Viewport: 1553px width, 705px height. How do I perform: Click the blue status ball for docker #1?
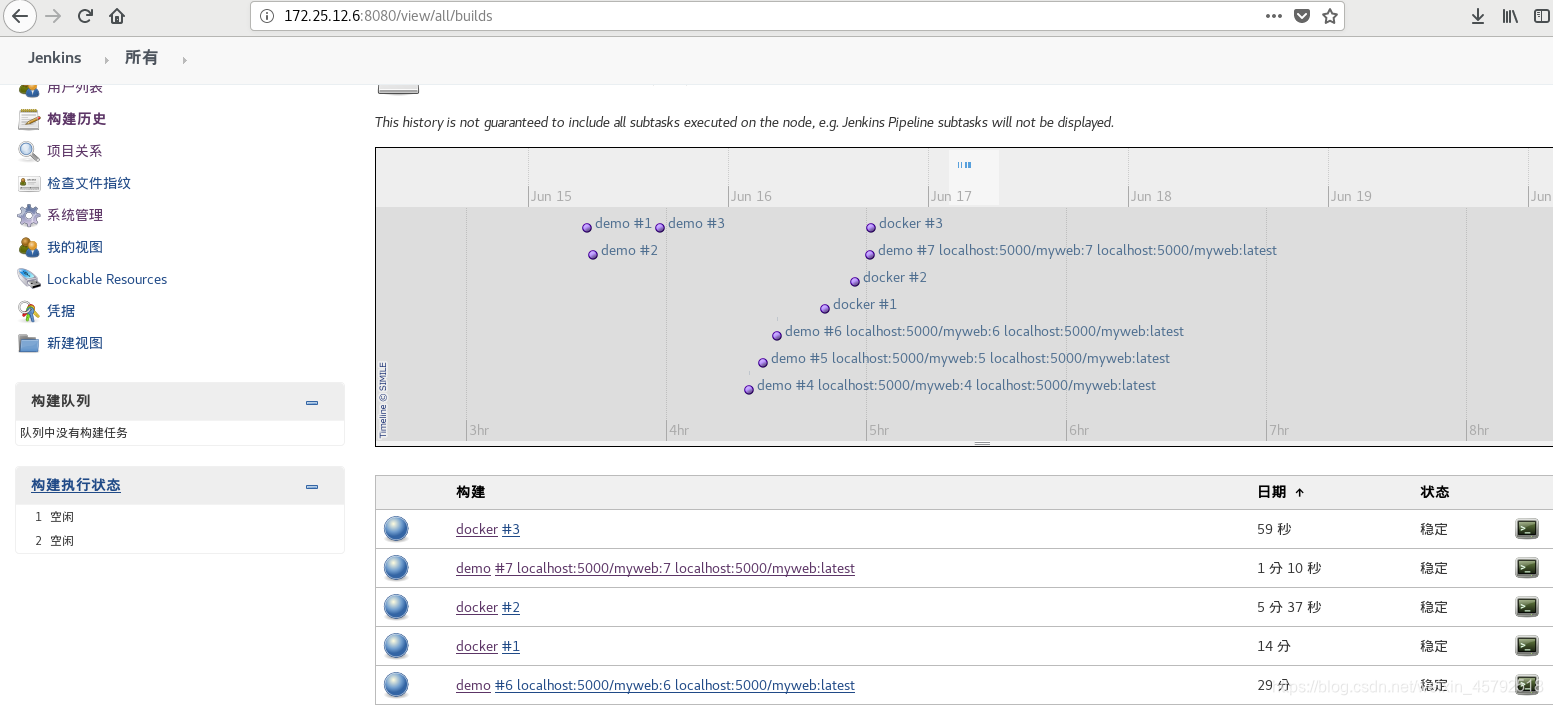click(397, 646)
